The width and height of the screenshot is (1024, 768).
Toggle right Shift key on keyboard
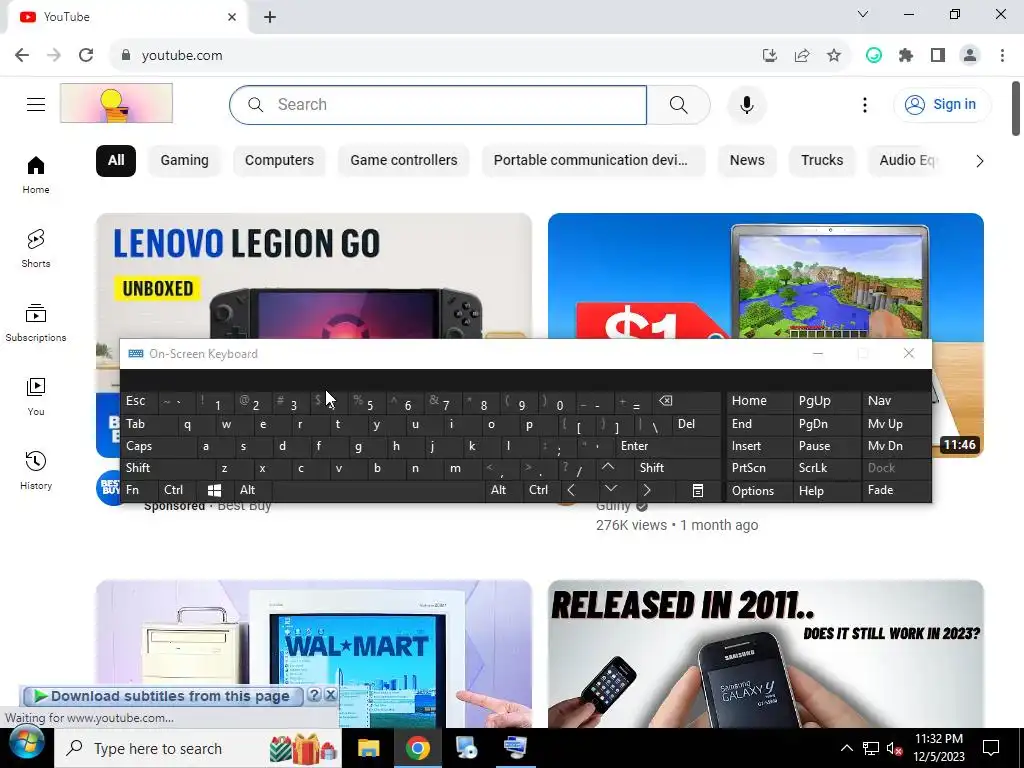click(679, 468)
